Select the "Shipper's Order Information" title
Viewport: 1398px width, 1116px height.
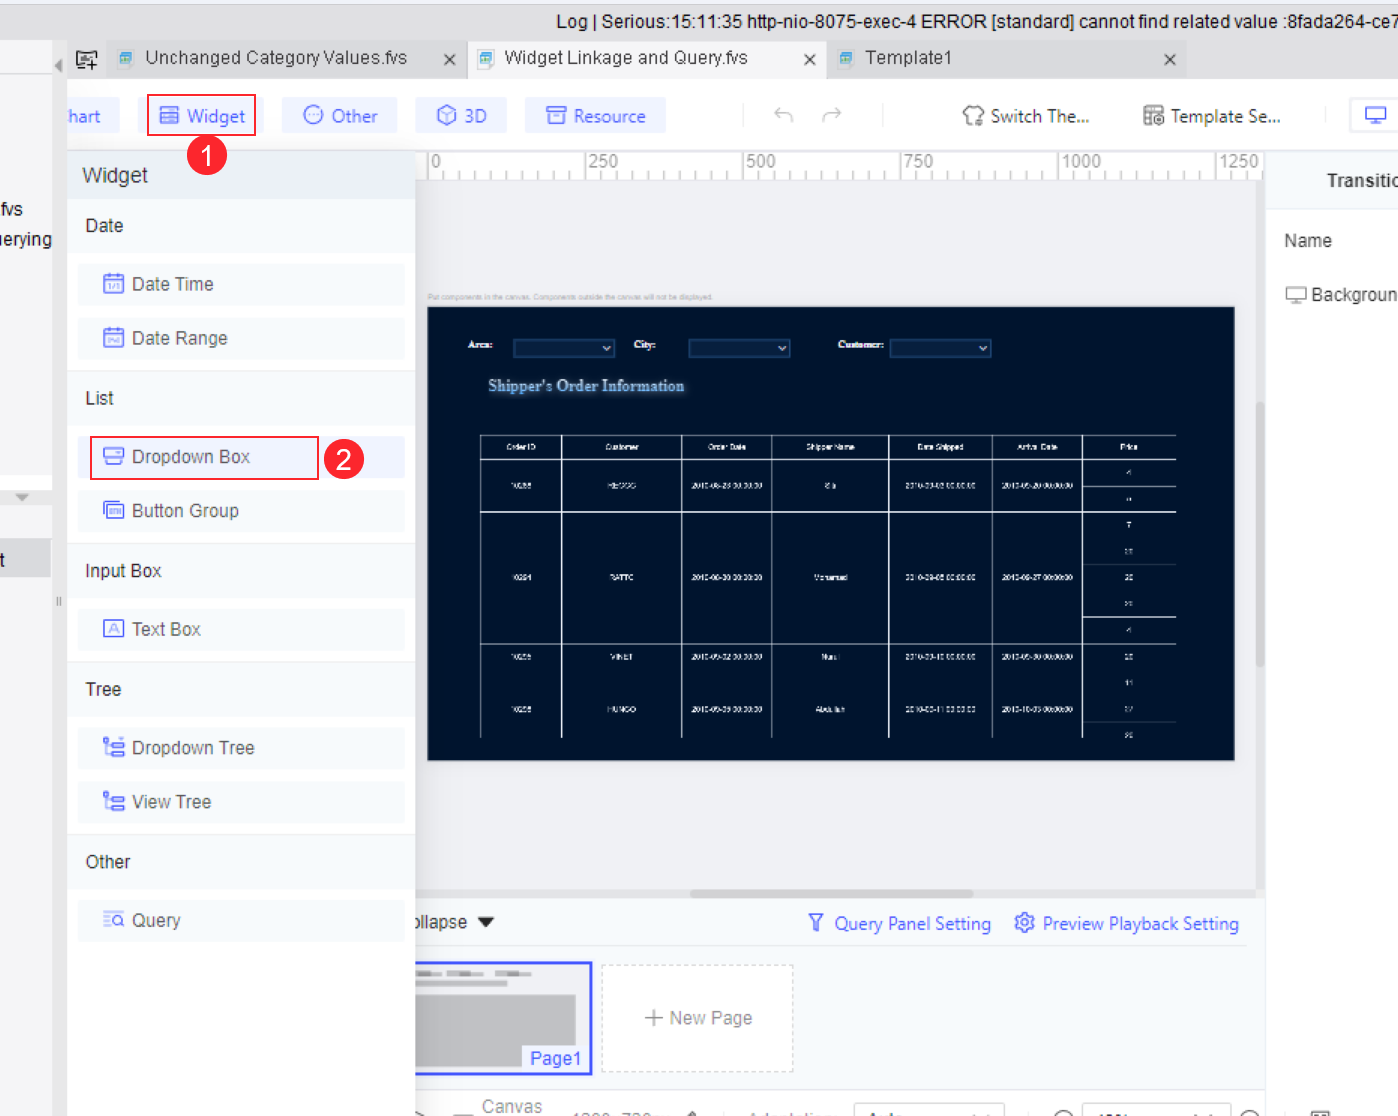(x=586, y=386)
